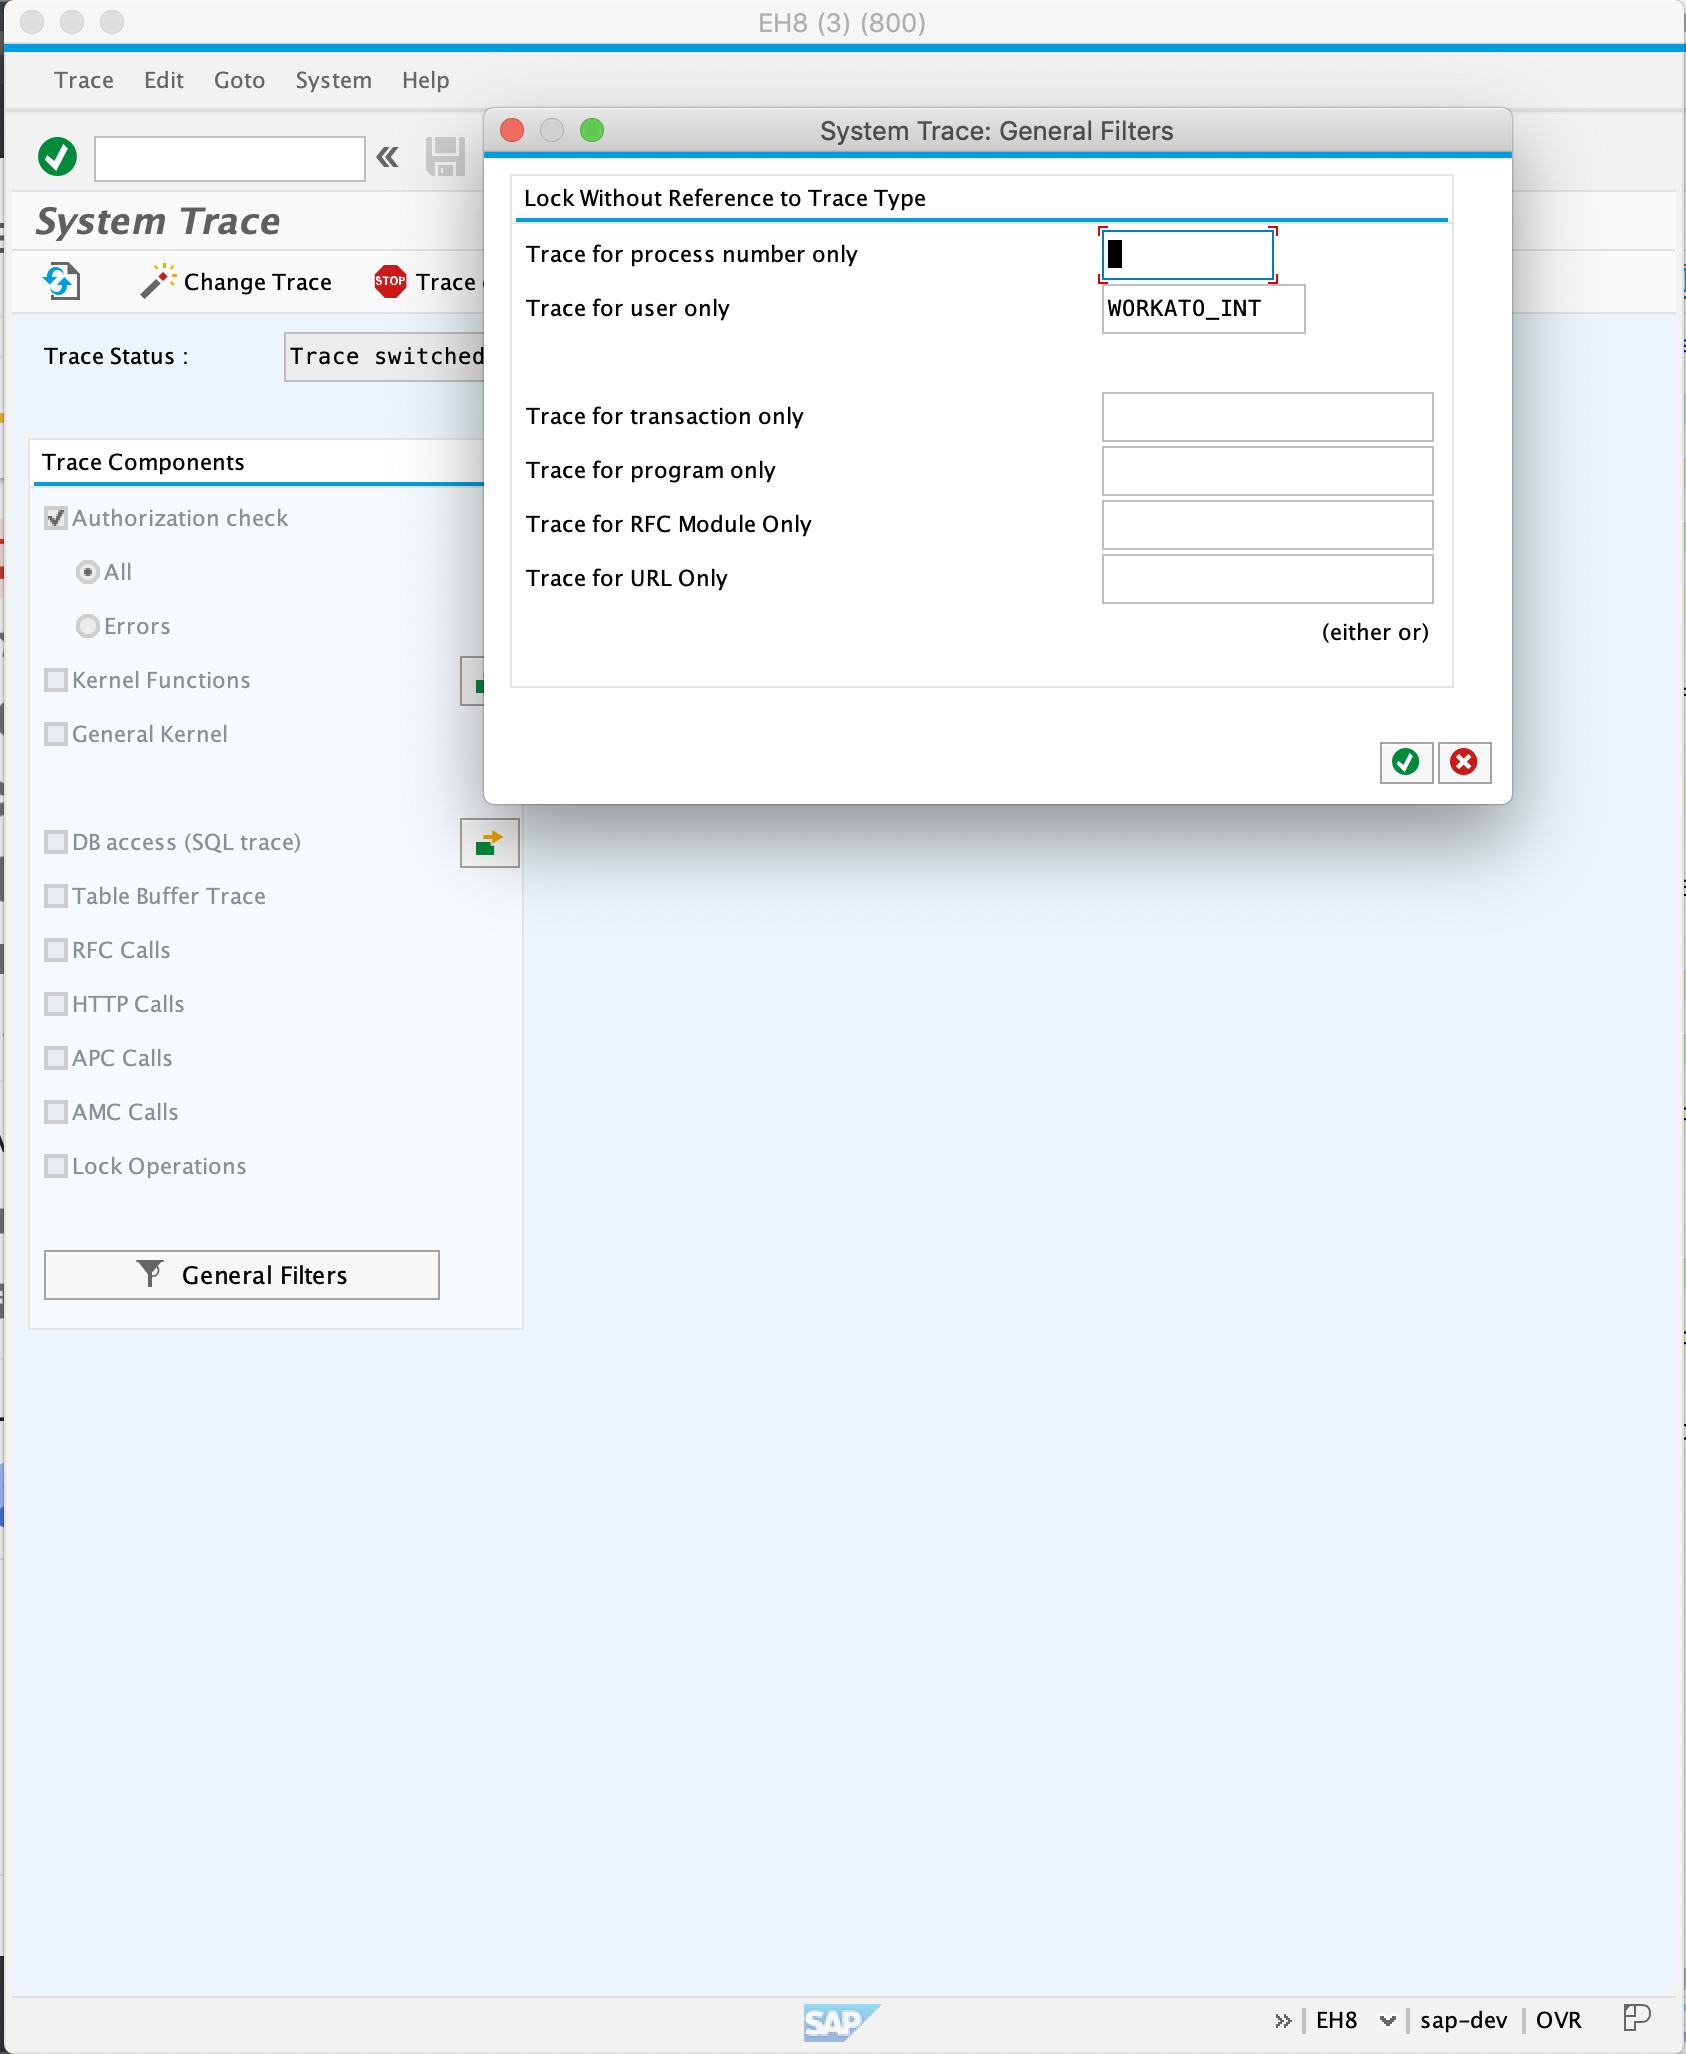
Task: Click the Trace for user only input showing WORKATO_INT
Action: tap(1202, 309)
